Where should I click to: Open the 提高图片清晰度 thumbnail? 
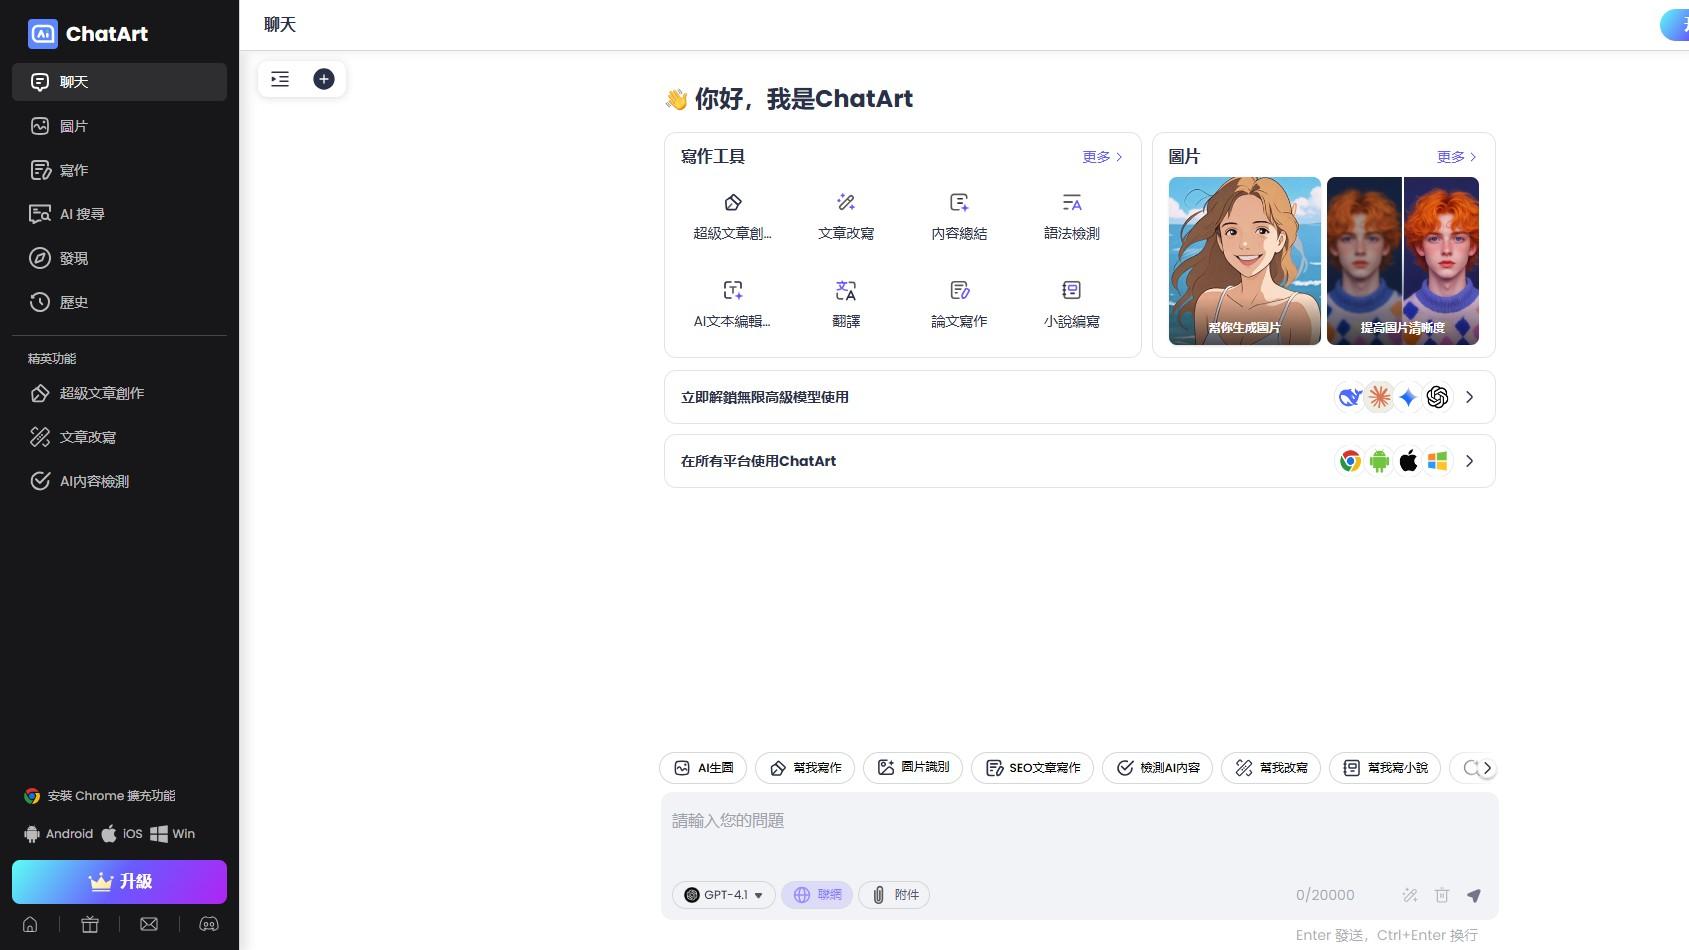[1403, 261]
